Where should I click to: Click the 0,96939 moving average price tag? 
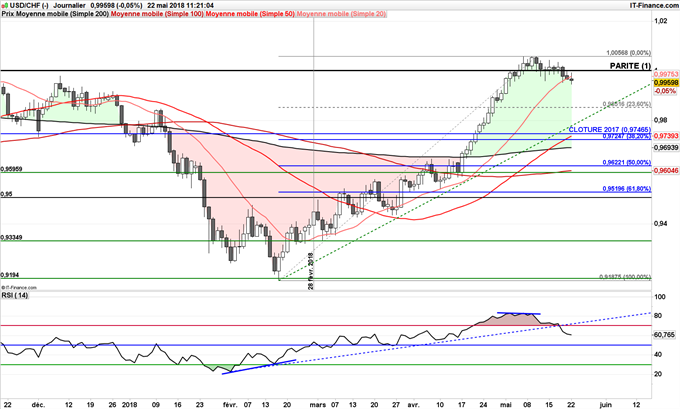(x=666, y=148)
